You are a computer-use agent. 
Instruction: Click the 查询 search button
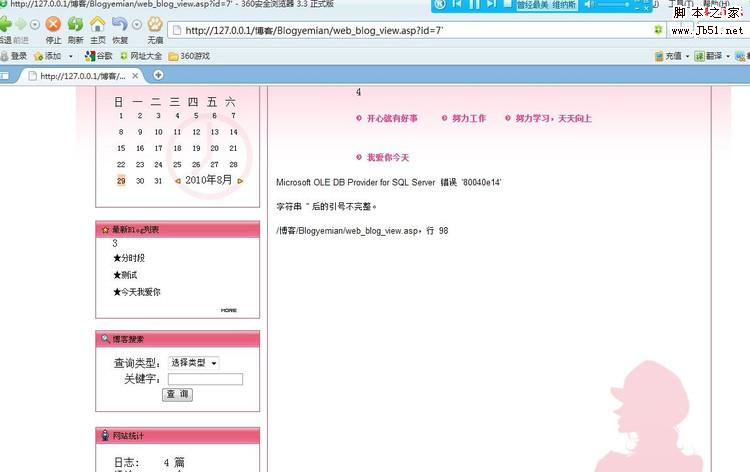pos(177,395)
